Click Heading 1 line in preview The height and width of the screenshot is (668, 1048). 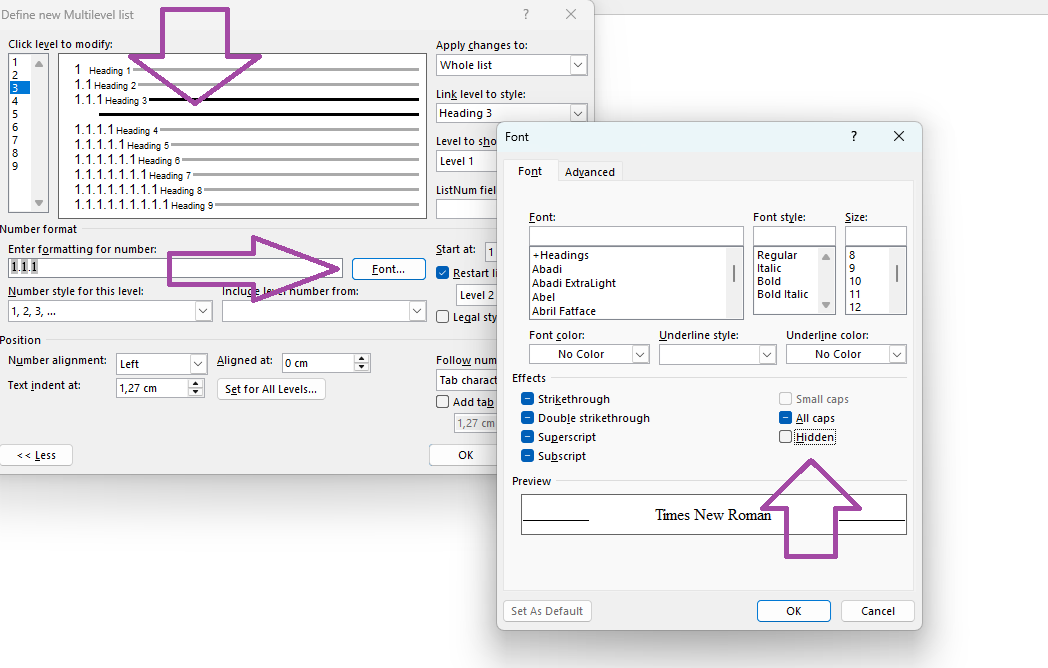click(x=246, y=70)
